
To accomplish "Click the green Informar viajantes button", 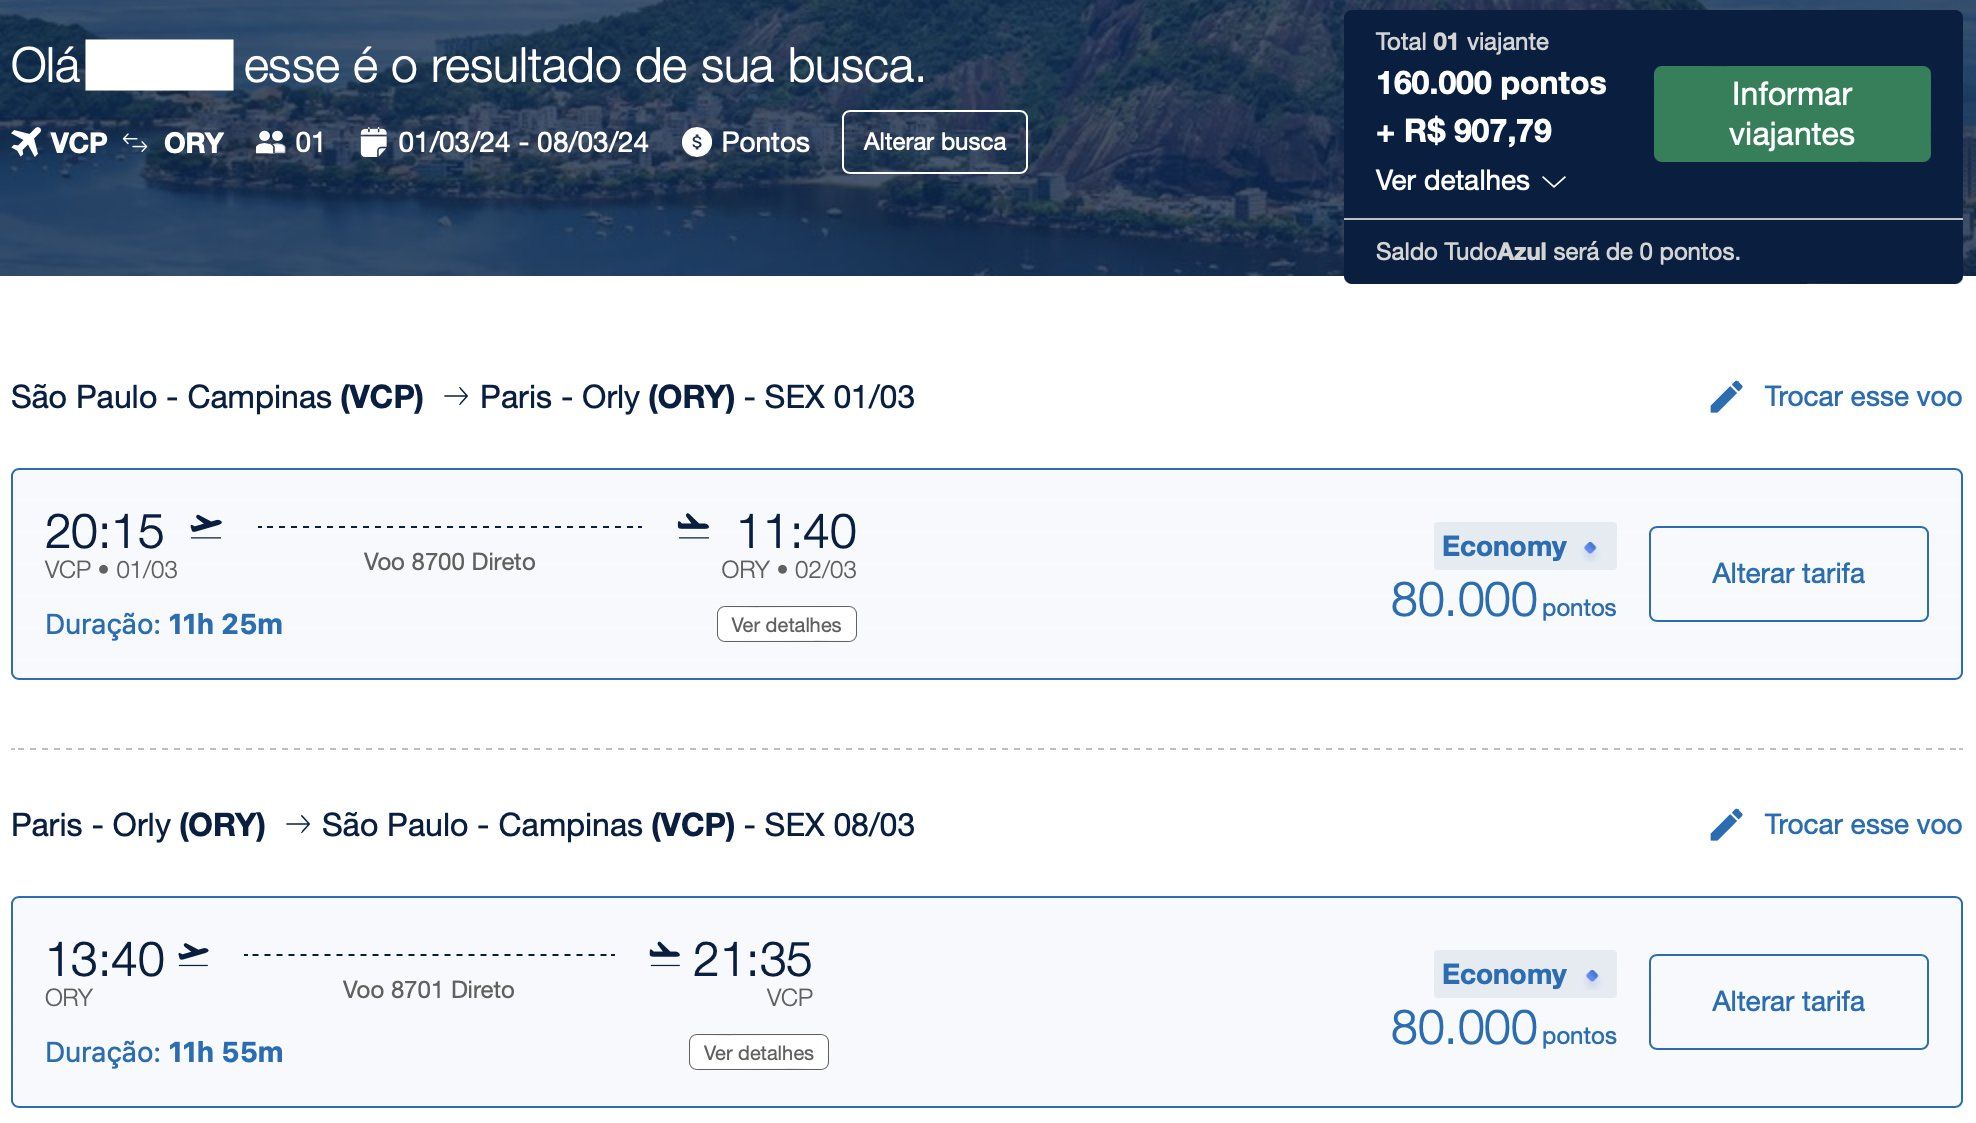I will pos(1791,114).
